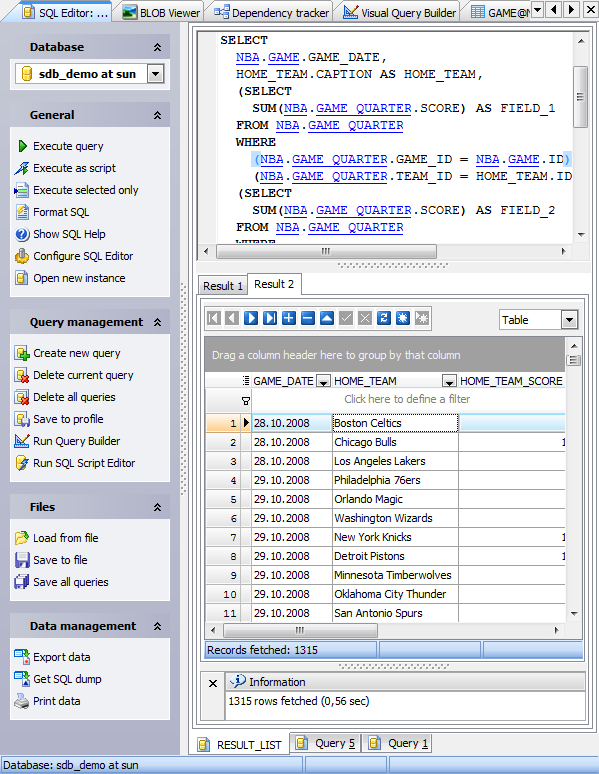Click the grid column chooser icon
This screenshot has width=599, height=774.
[x=246, y=381]
